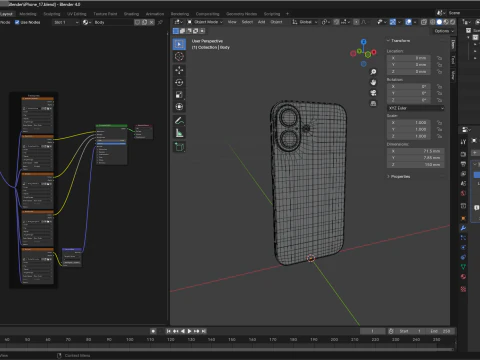Toggle lock on Scale X

pyautogui.click(x=440, y=123)
